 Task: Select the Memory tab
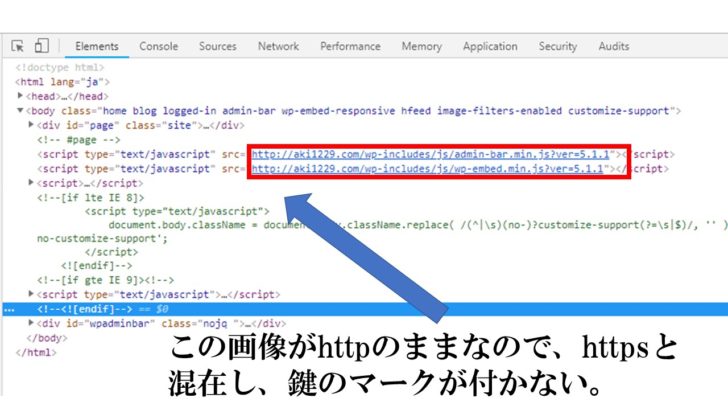point(422,46)
